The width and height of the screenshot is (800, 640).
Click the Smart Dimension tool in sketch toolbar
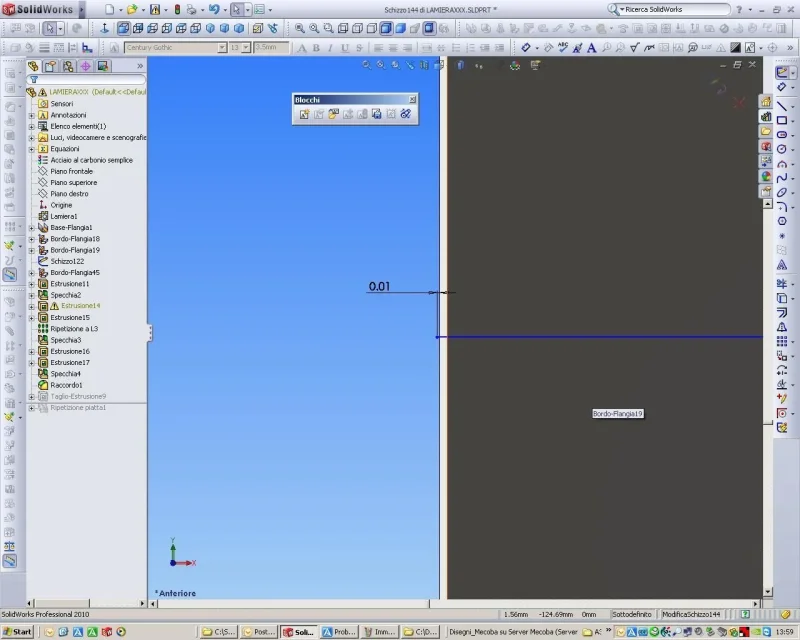[x=782, y=87]
